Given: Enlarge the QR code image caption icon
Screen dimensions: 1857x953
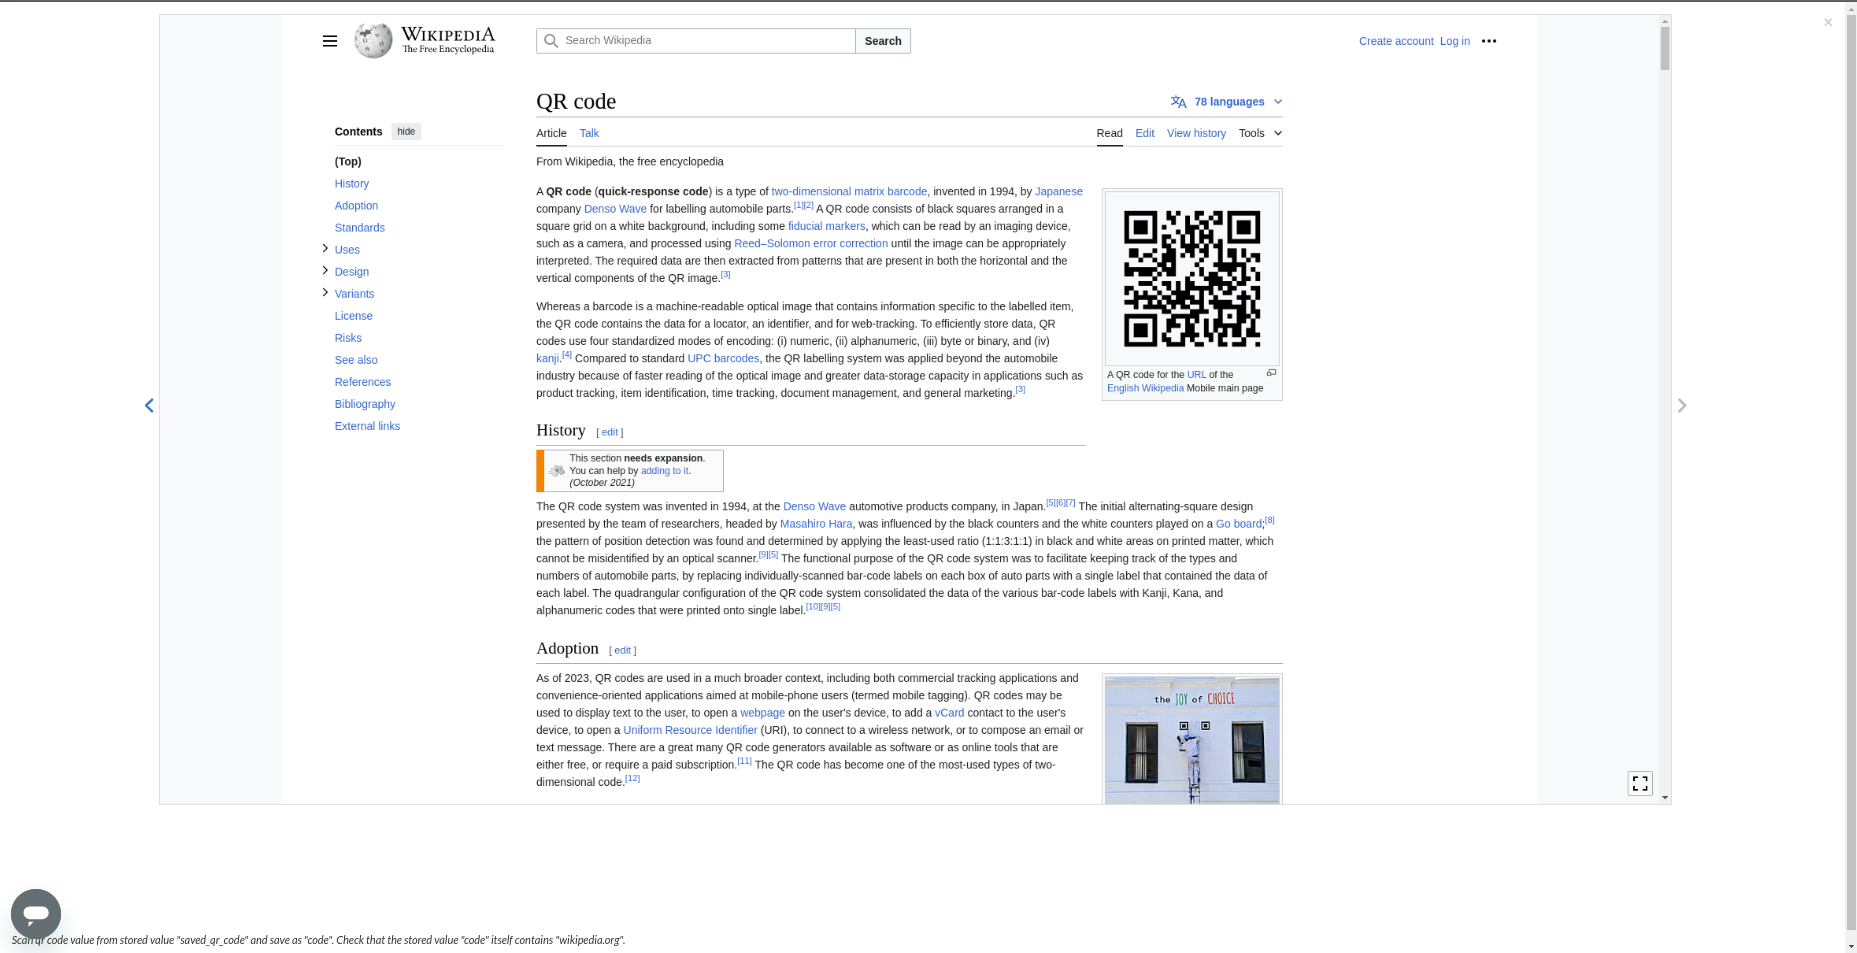Looking at the screenshot, I should coord(1271,373).
